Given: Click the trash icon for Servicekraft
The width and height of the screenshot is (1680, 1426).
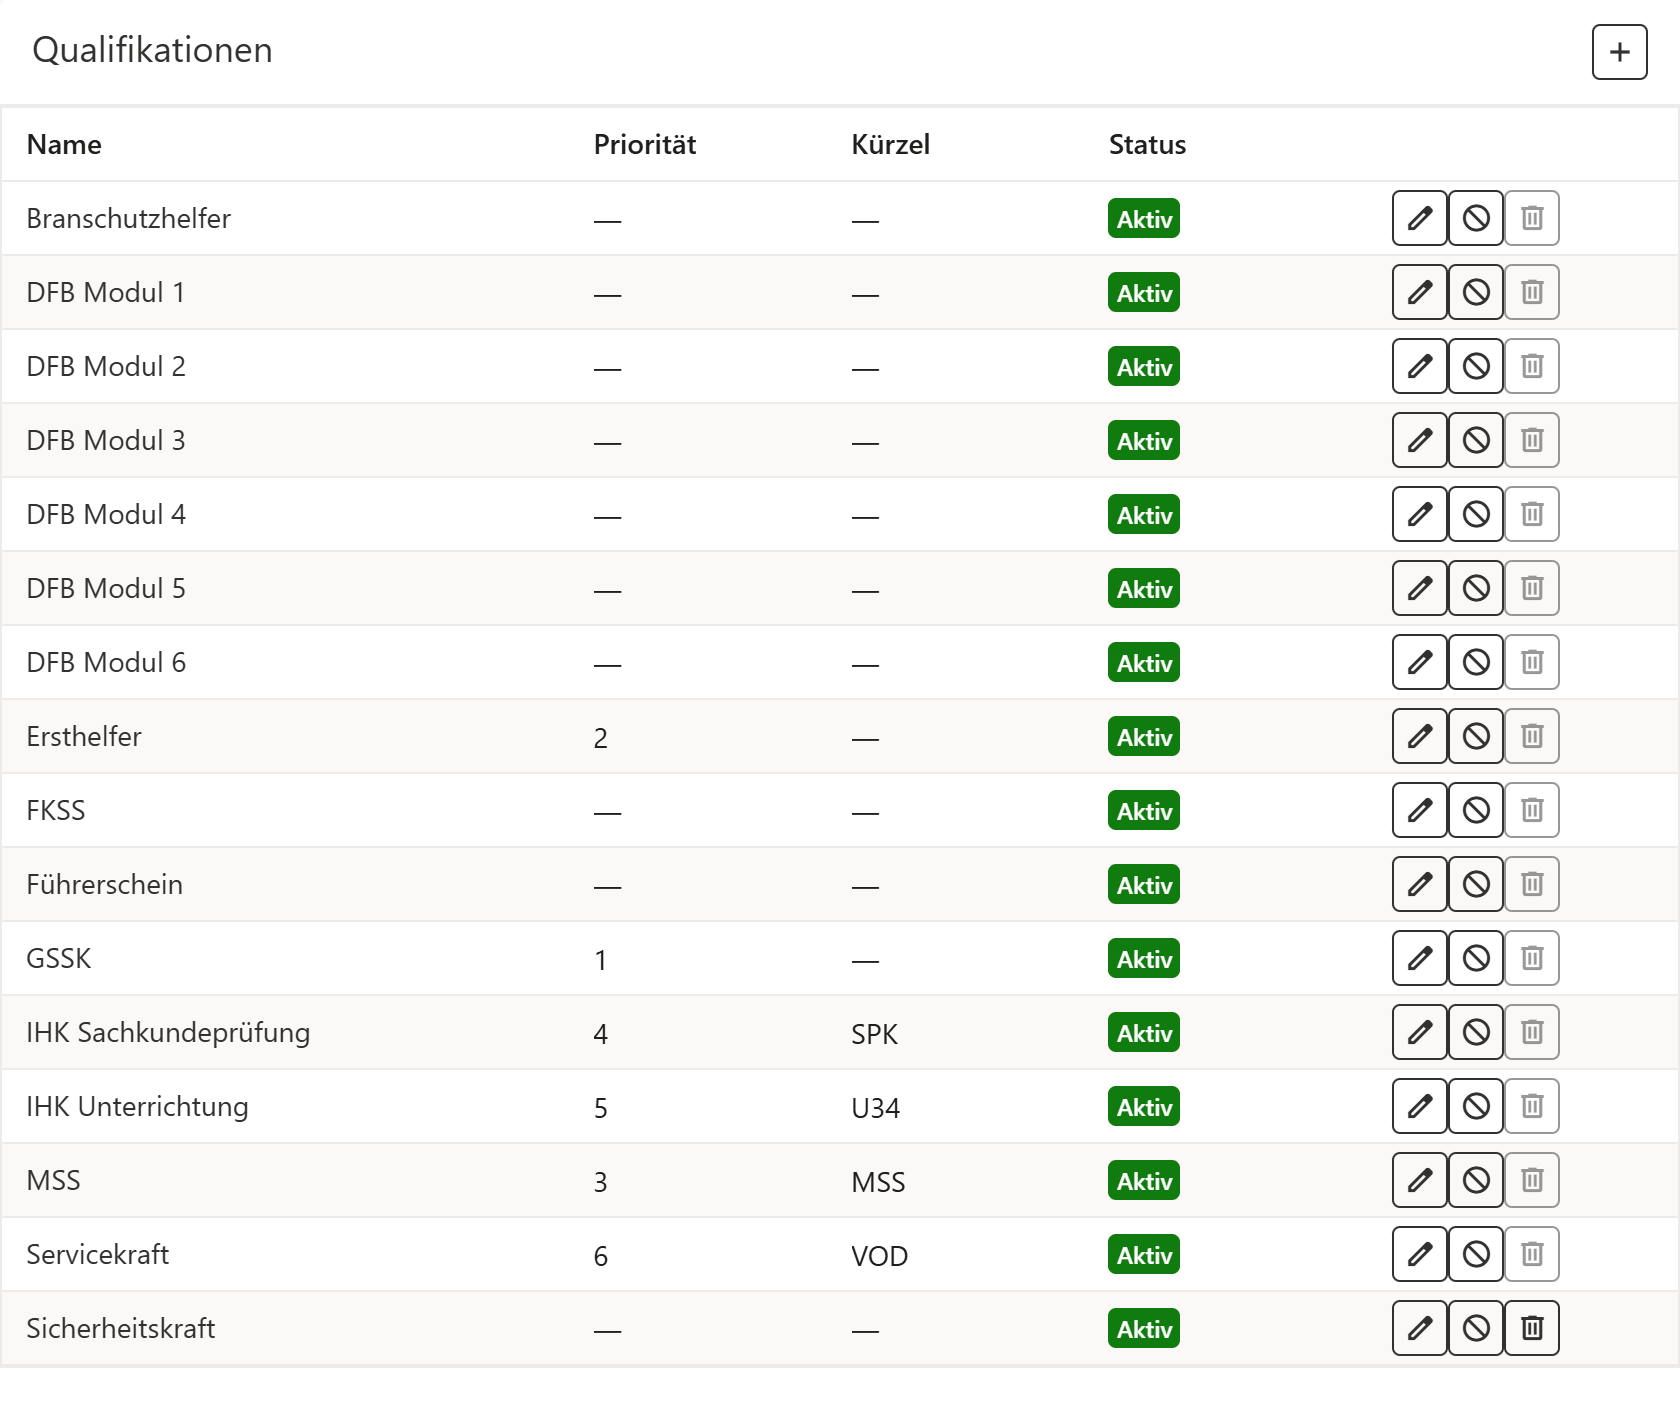Looking at the screenshot, I should coord(1531,1254).
